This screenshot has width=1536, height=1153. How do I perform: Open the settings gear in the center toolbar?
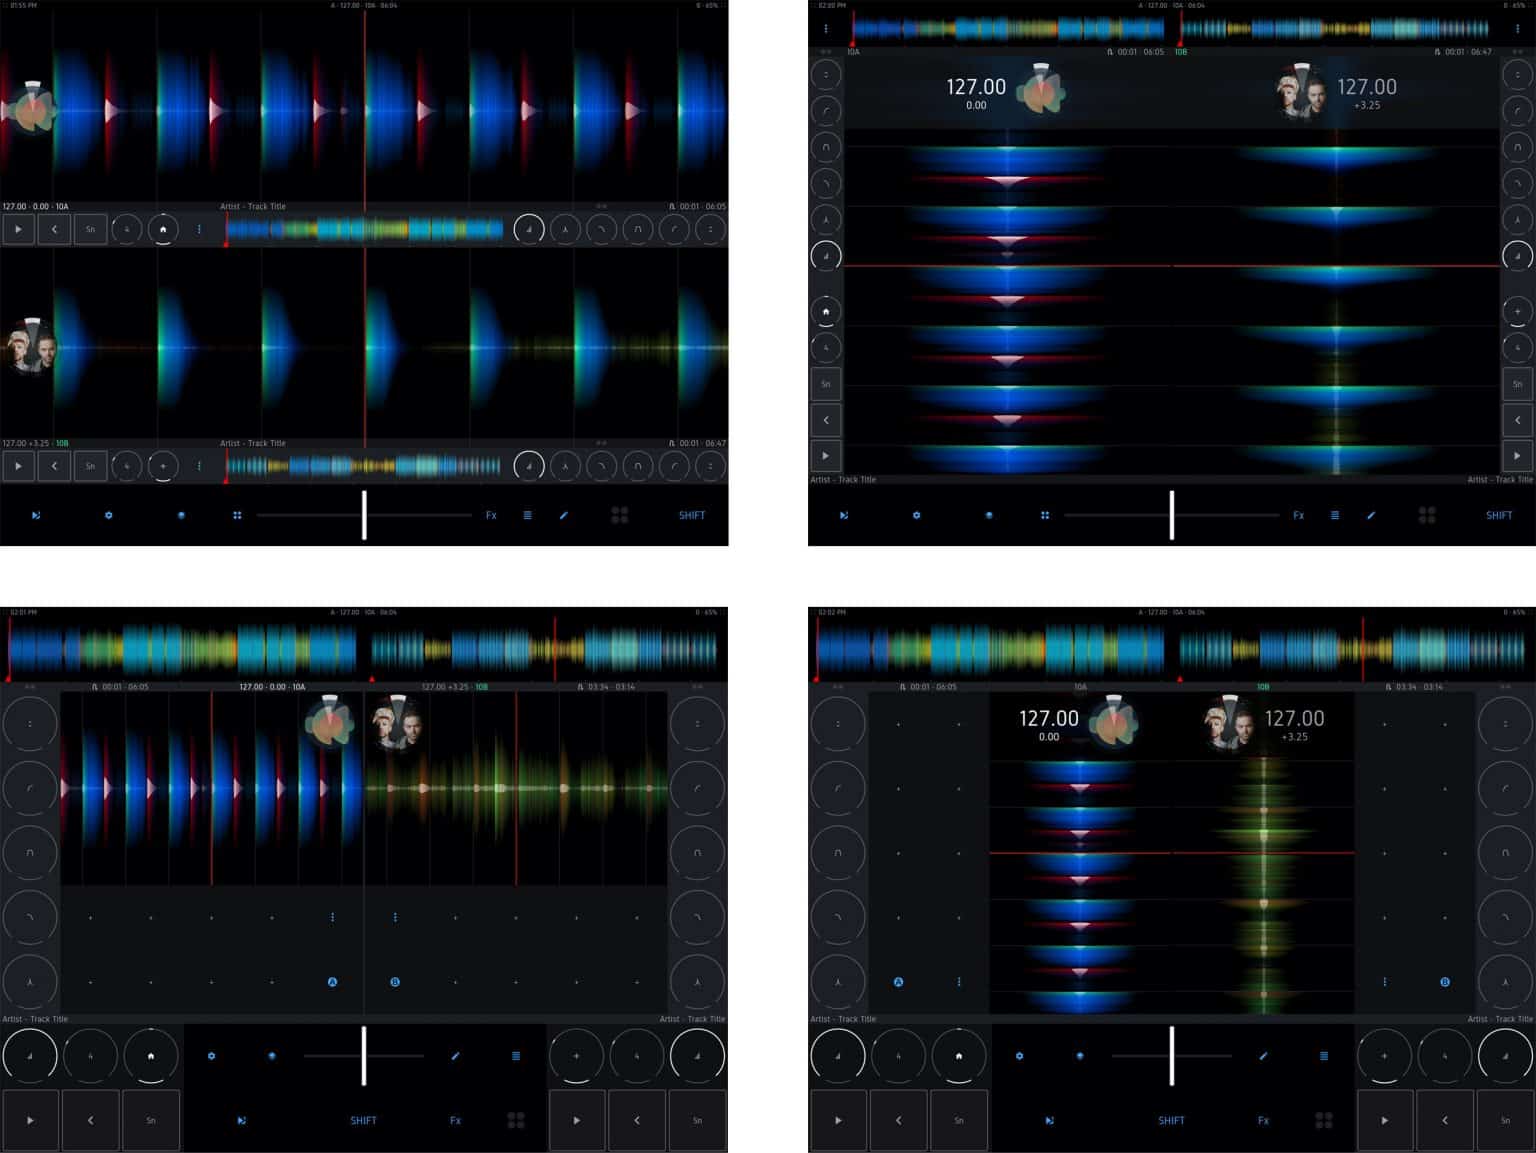coord(108,515)
